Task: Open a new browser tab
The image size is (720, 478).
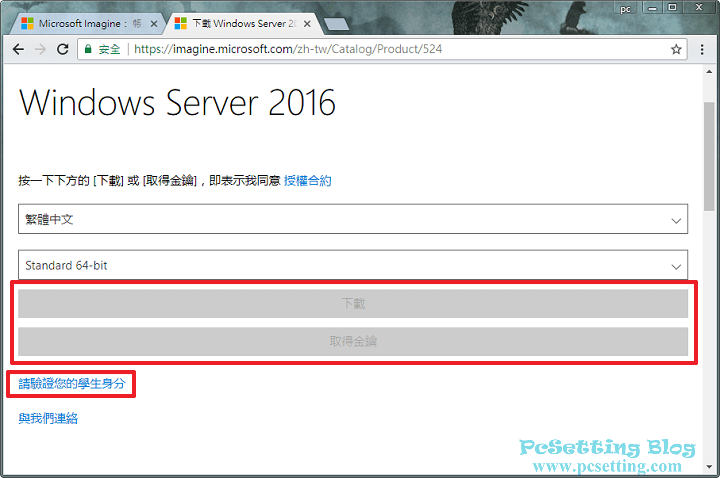Action: pos(336,23)
